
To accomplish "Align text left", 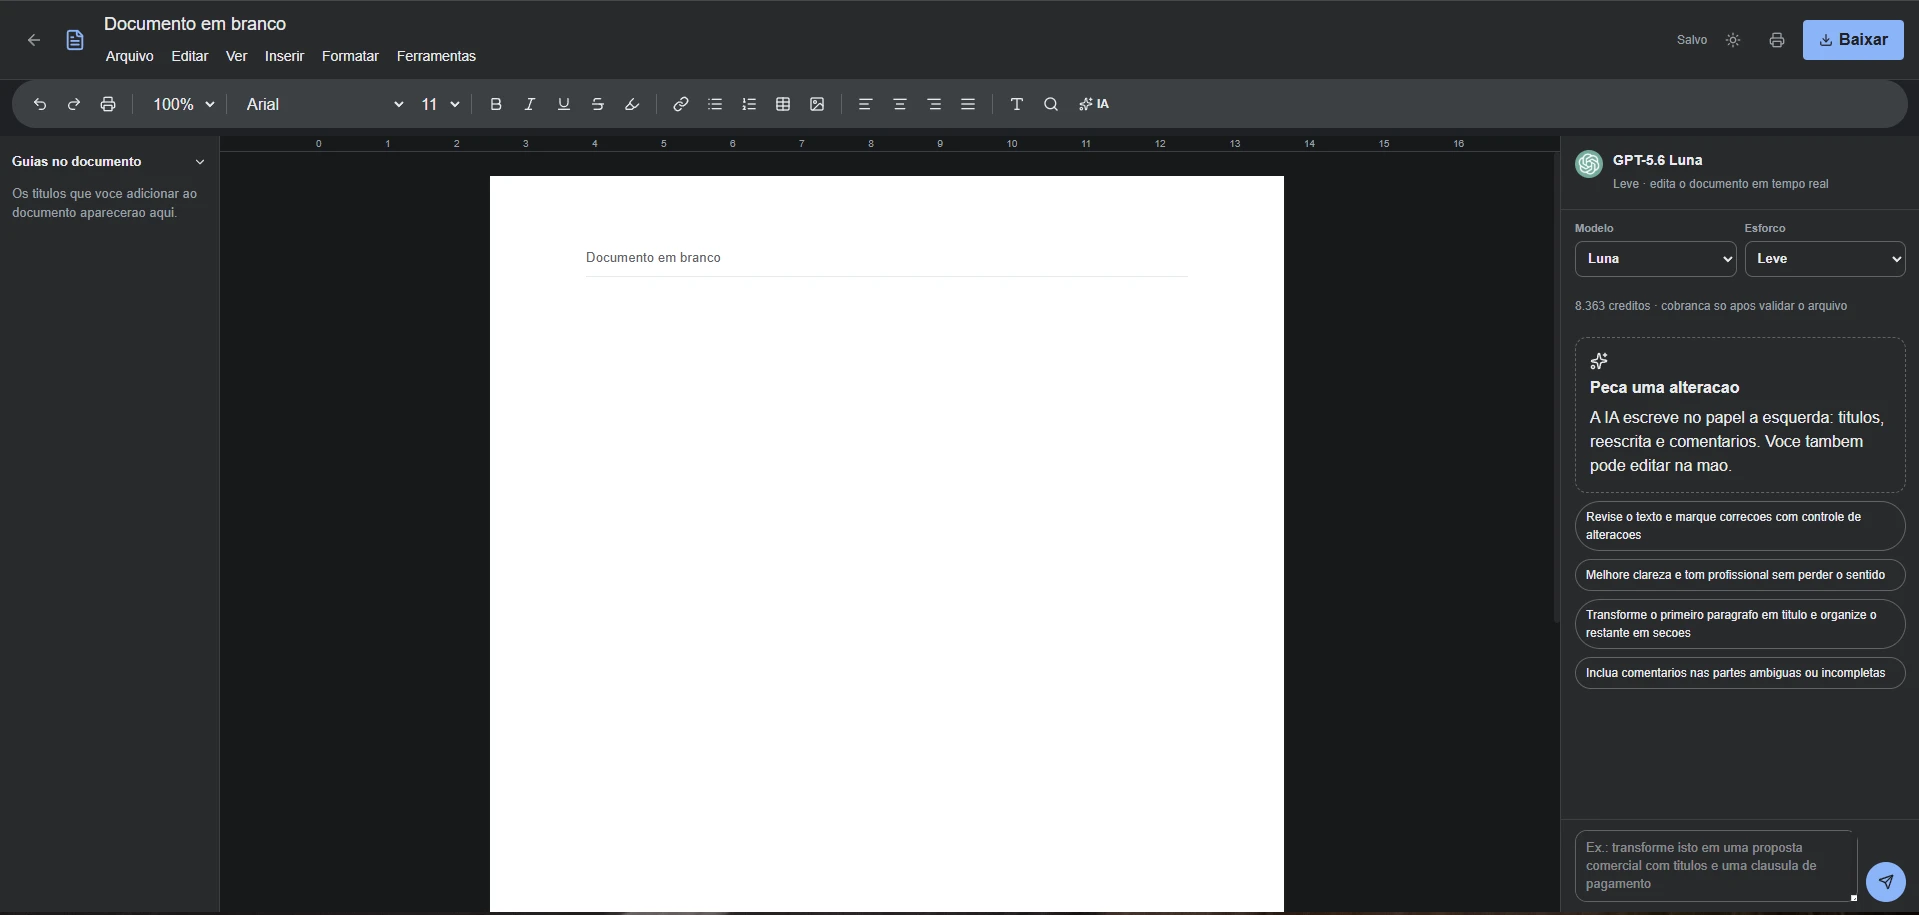I will [866, 104].
